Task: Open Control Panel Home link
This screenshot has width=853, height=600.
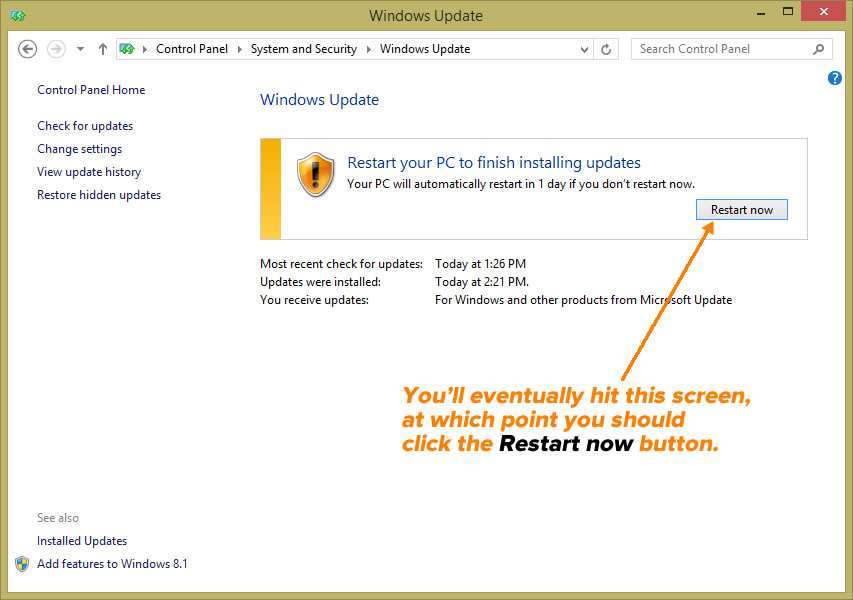Action: pyautogui.click(x=91, y=90)
